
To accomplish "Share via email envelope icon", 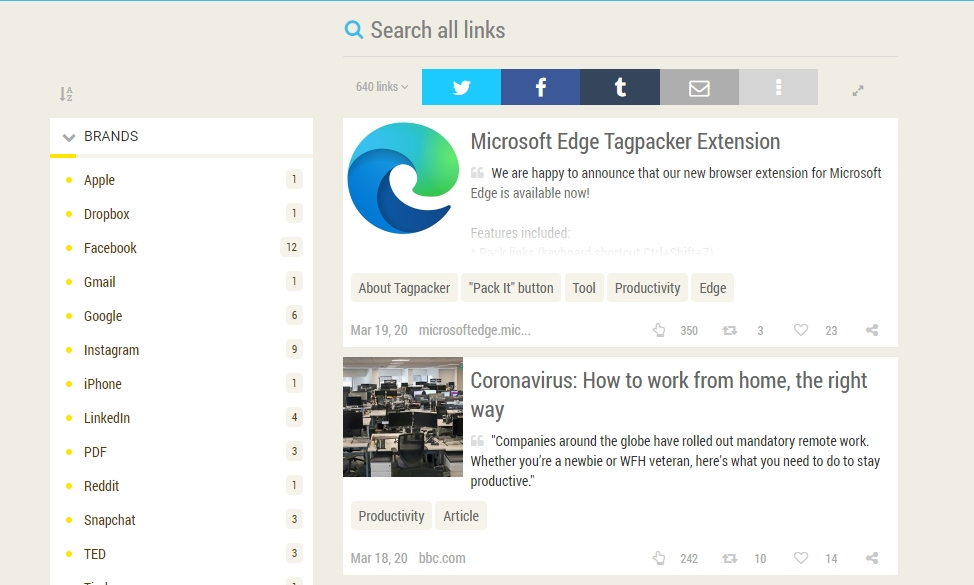I will [x=699, y=87].
